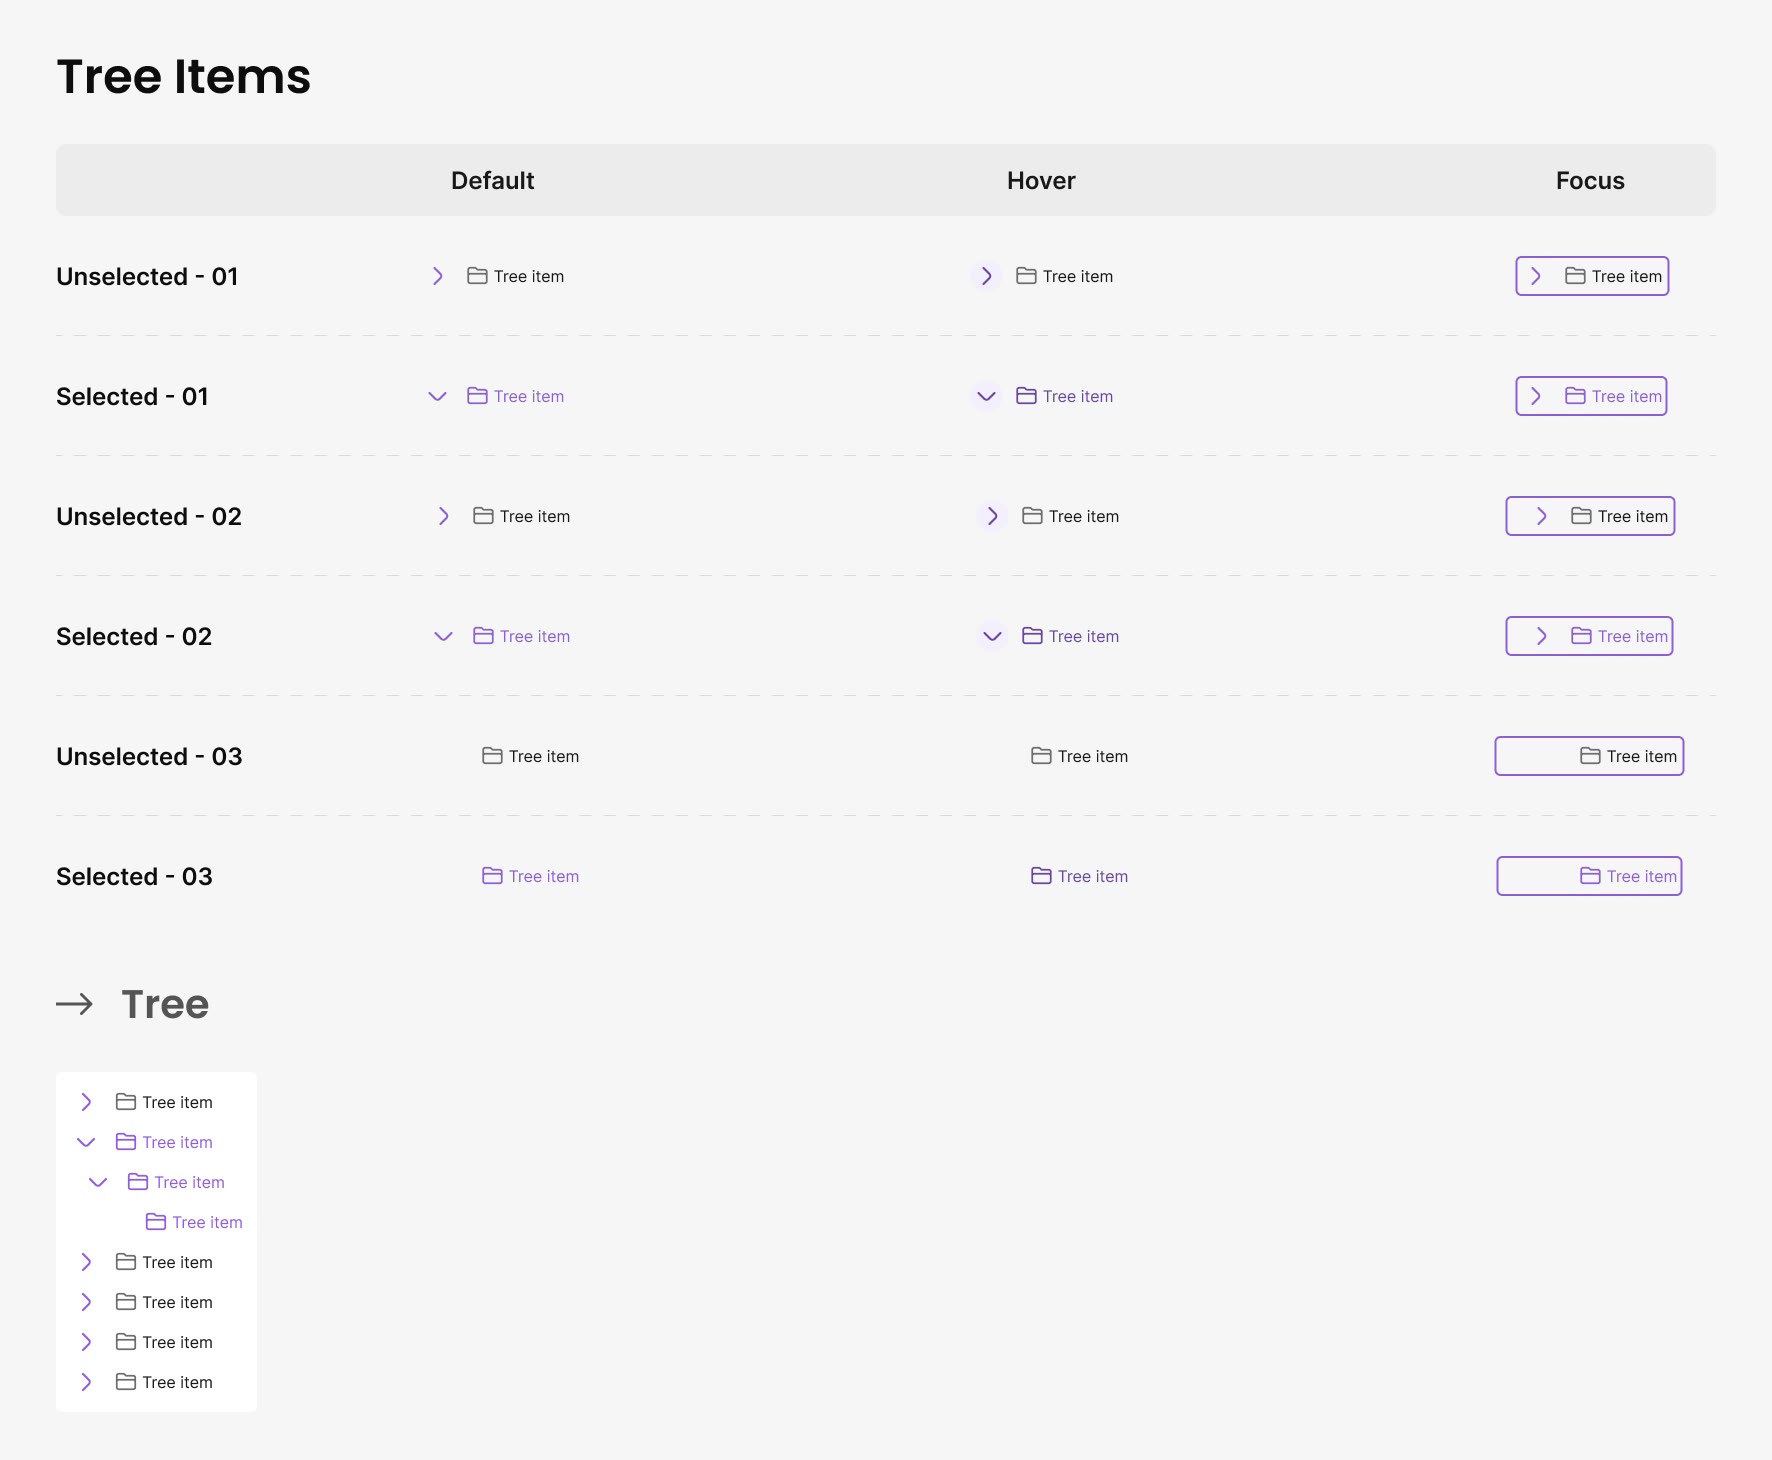Click the 'Unselected - 01' row label
1772x1460 pixels.
[147, 276]
